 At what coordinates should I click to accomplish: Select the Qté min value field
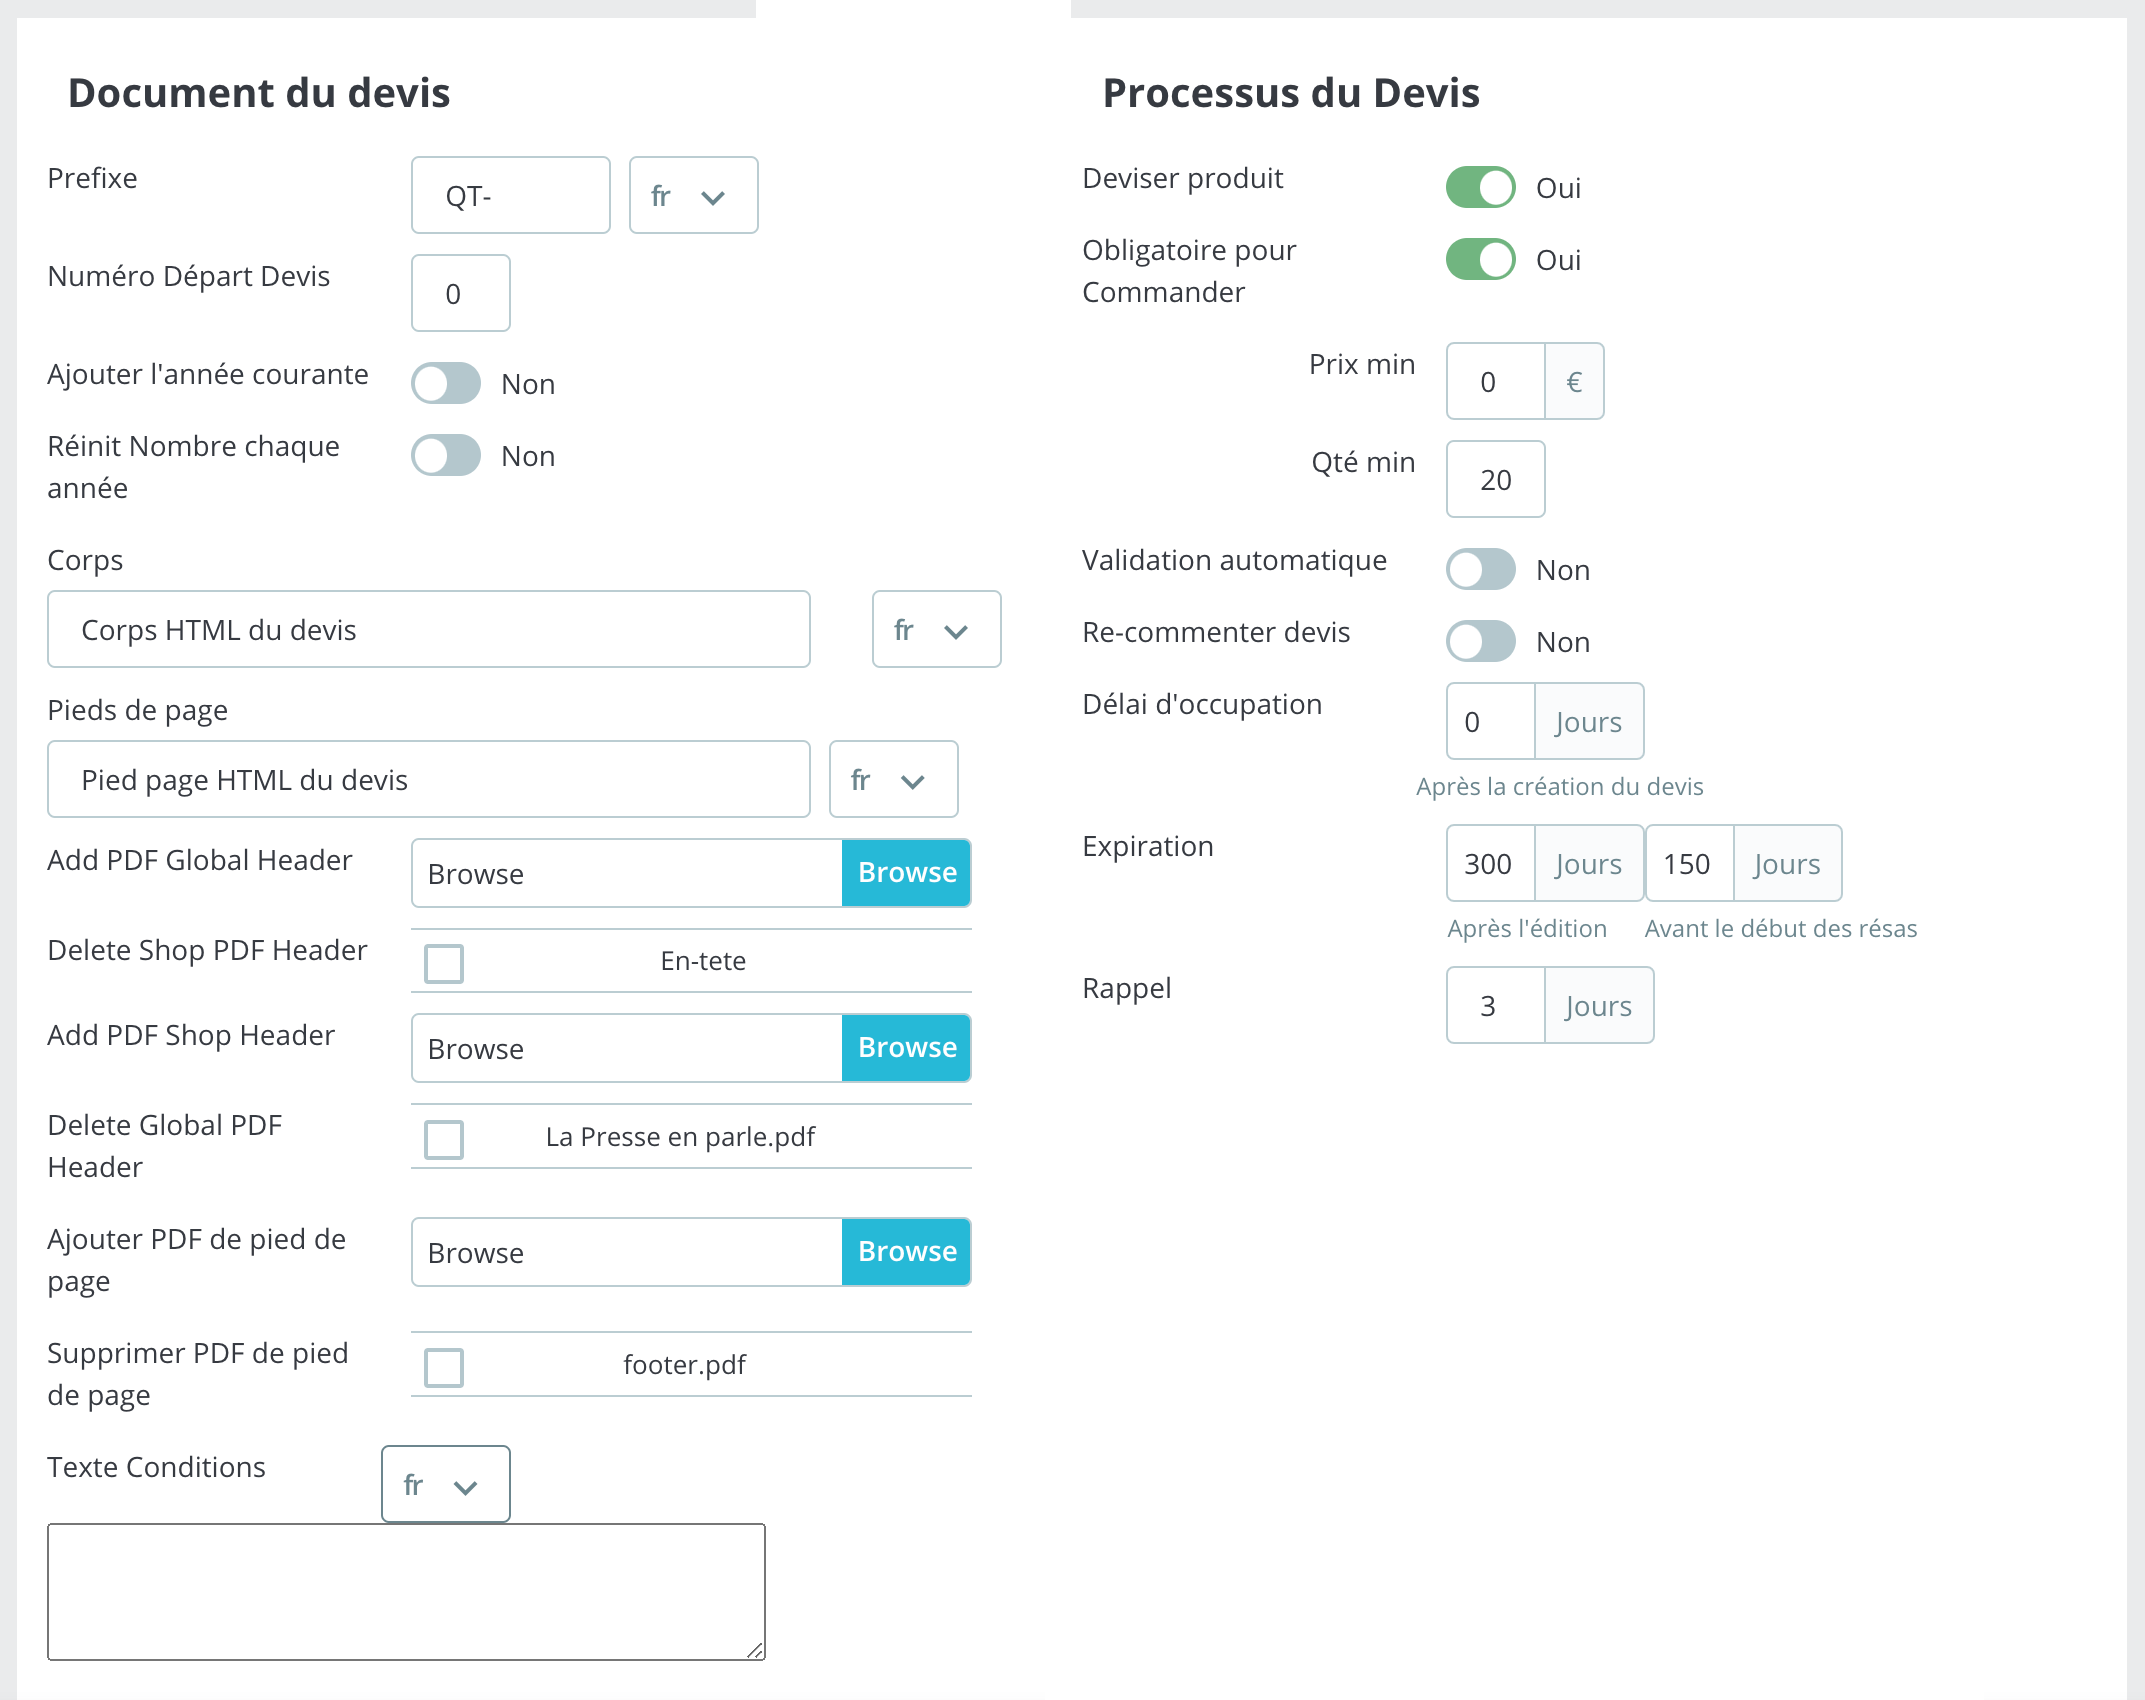pos(1494,479)
